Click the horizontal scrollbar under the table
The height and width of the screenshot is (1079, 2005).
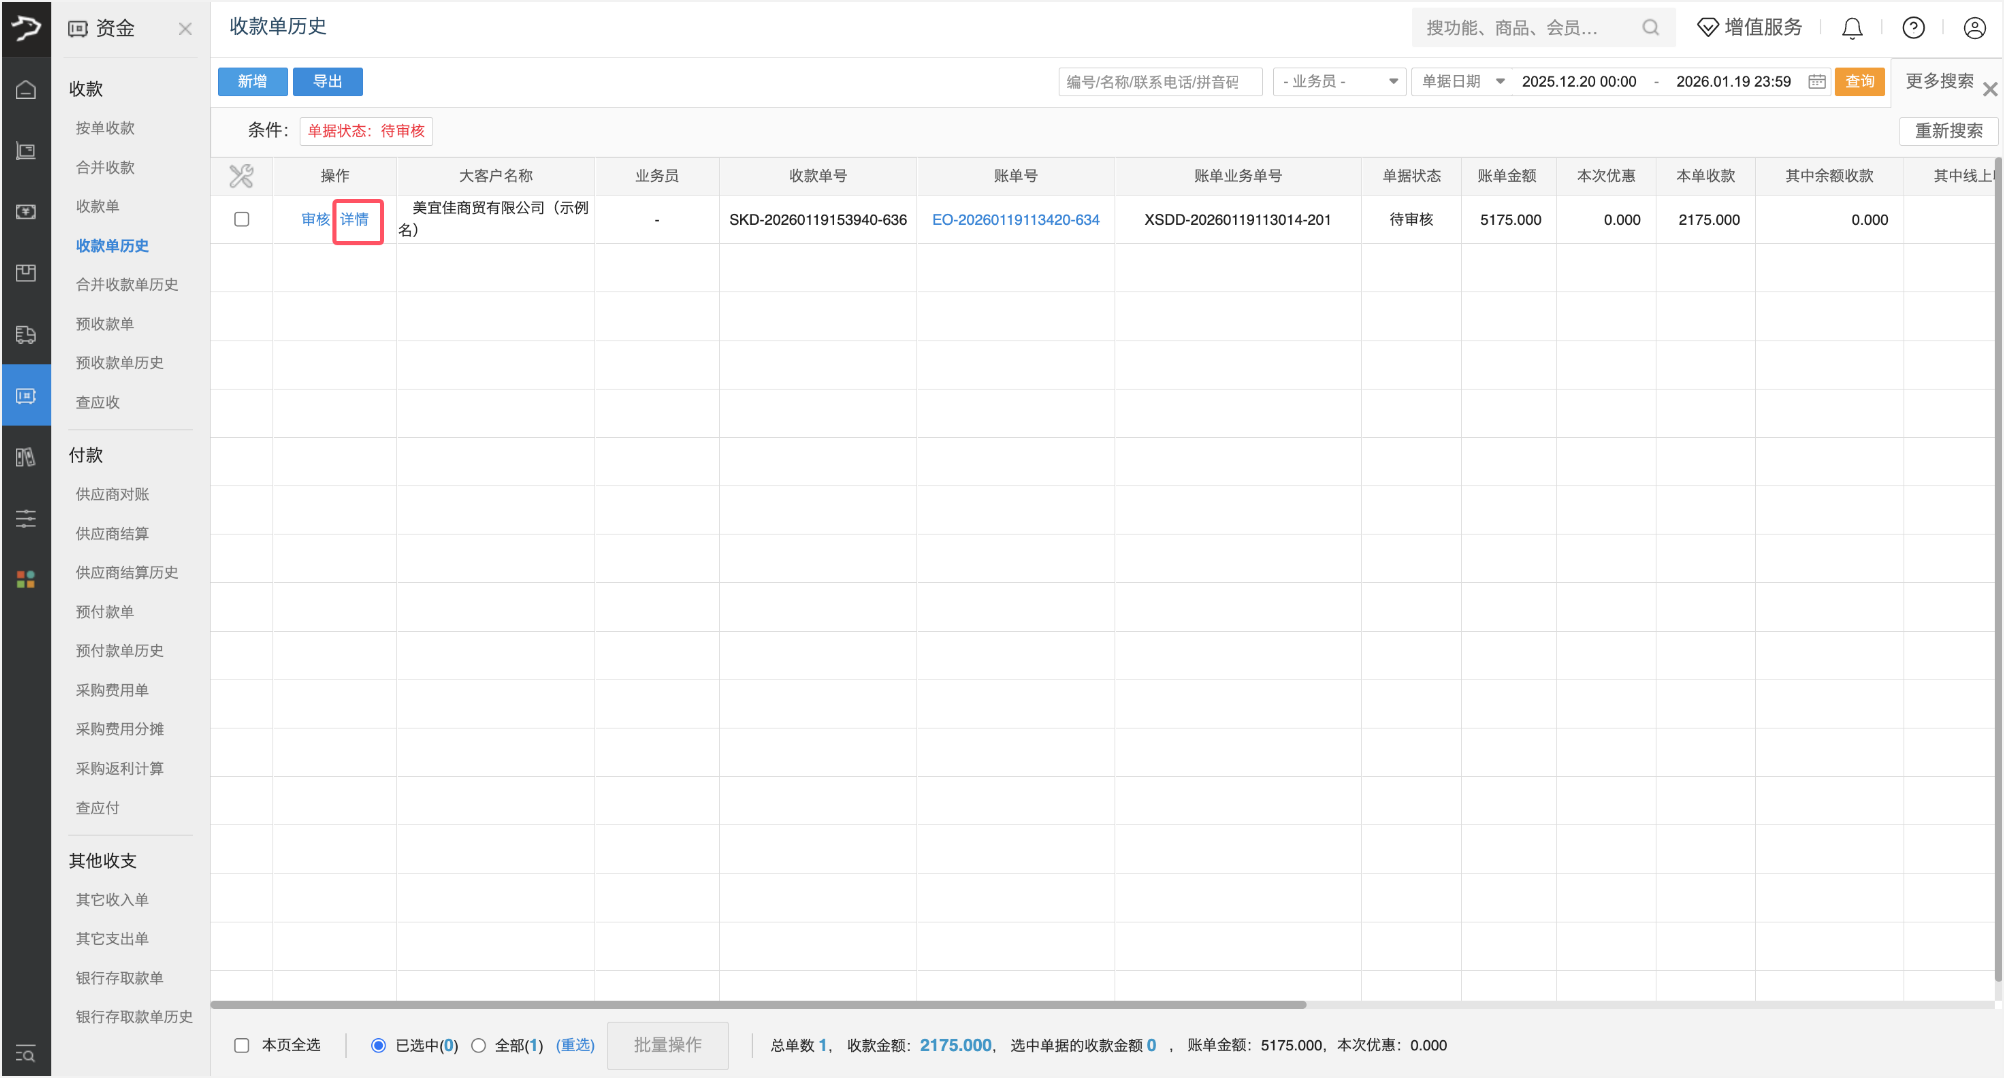click(x=758, y=1004)
